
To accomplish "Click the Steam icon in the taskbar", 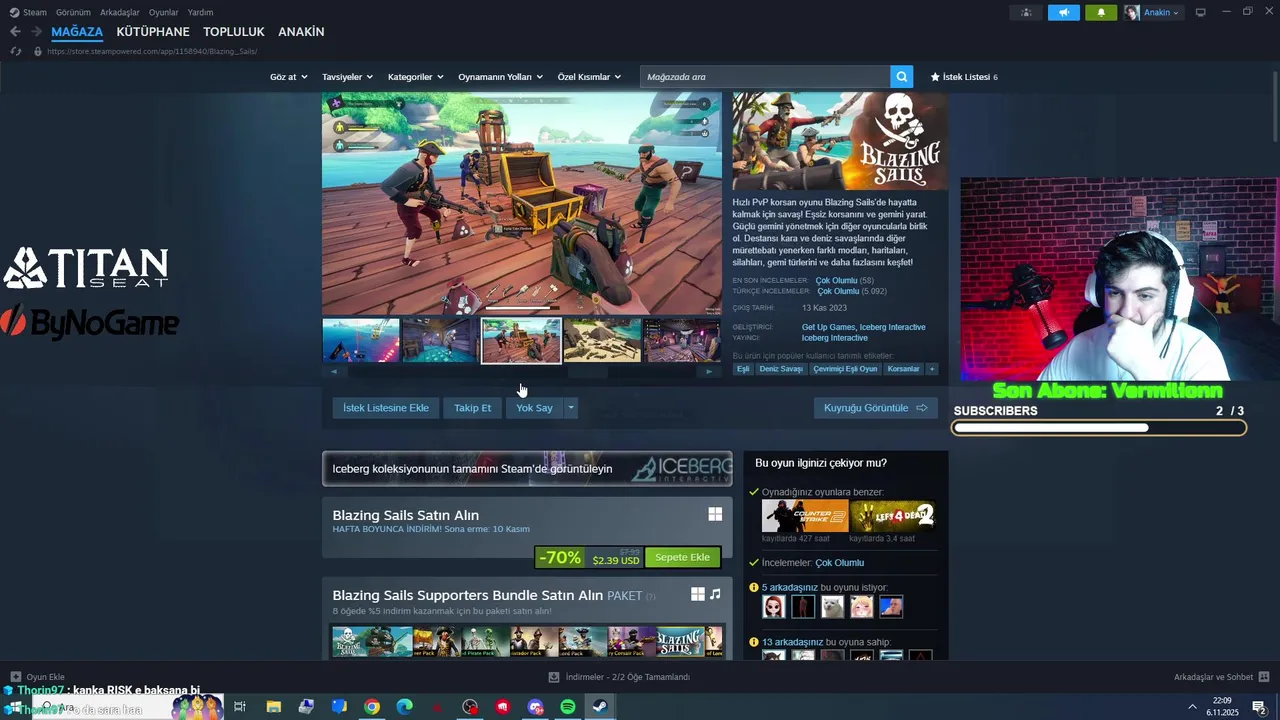I will click(599, 707).
